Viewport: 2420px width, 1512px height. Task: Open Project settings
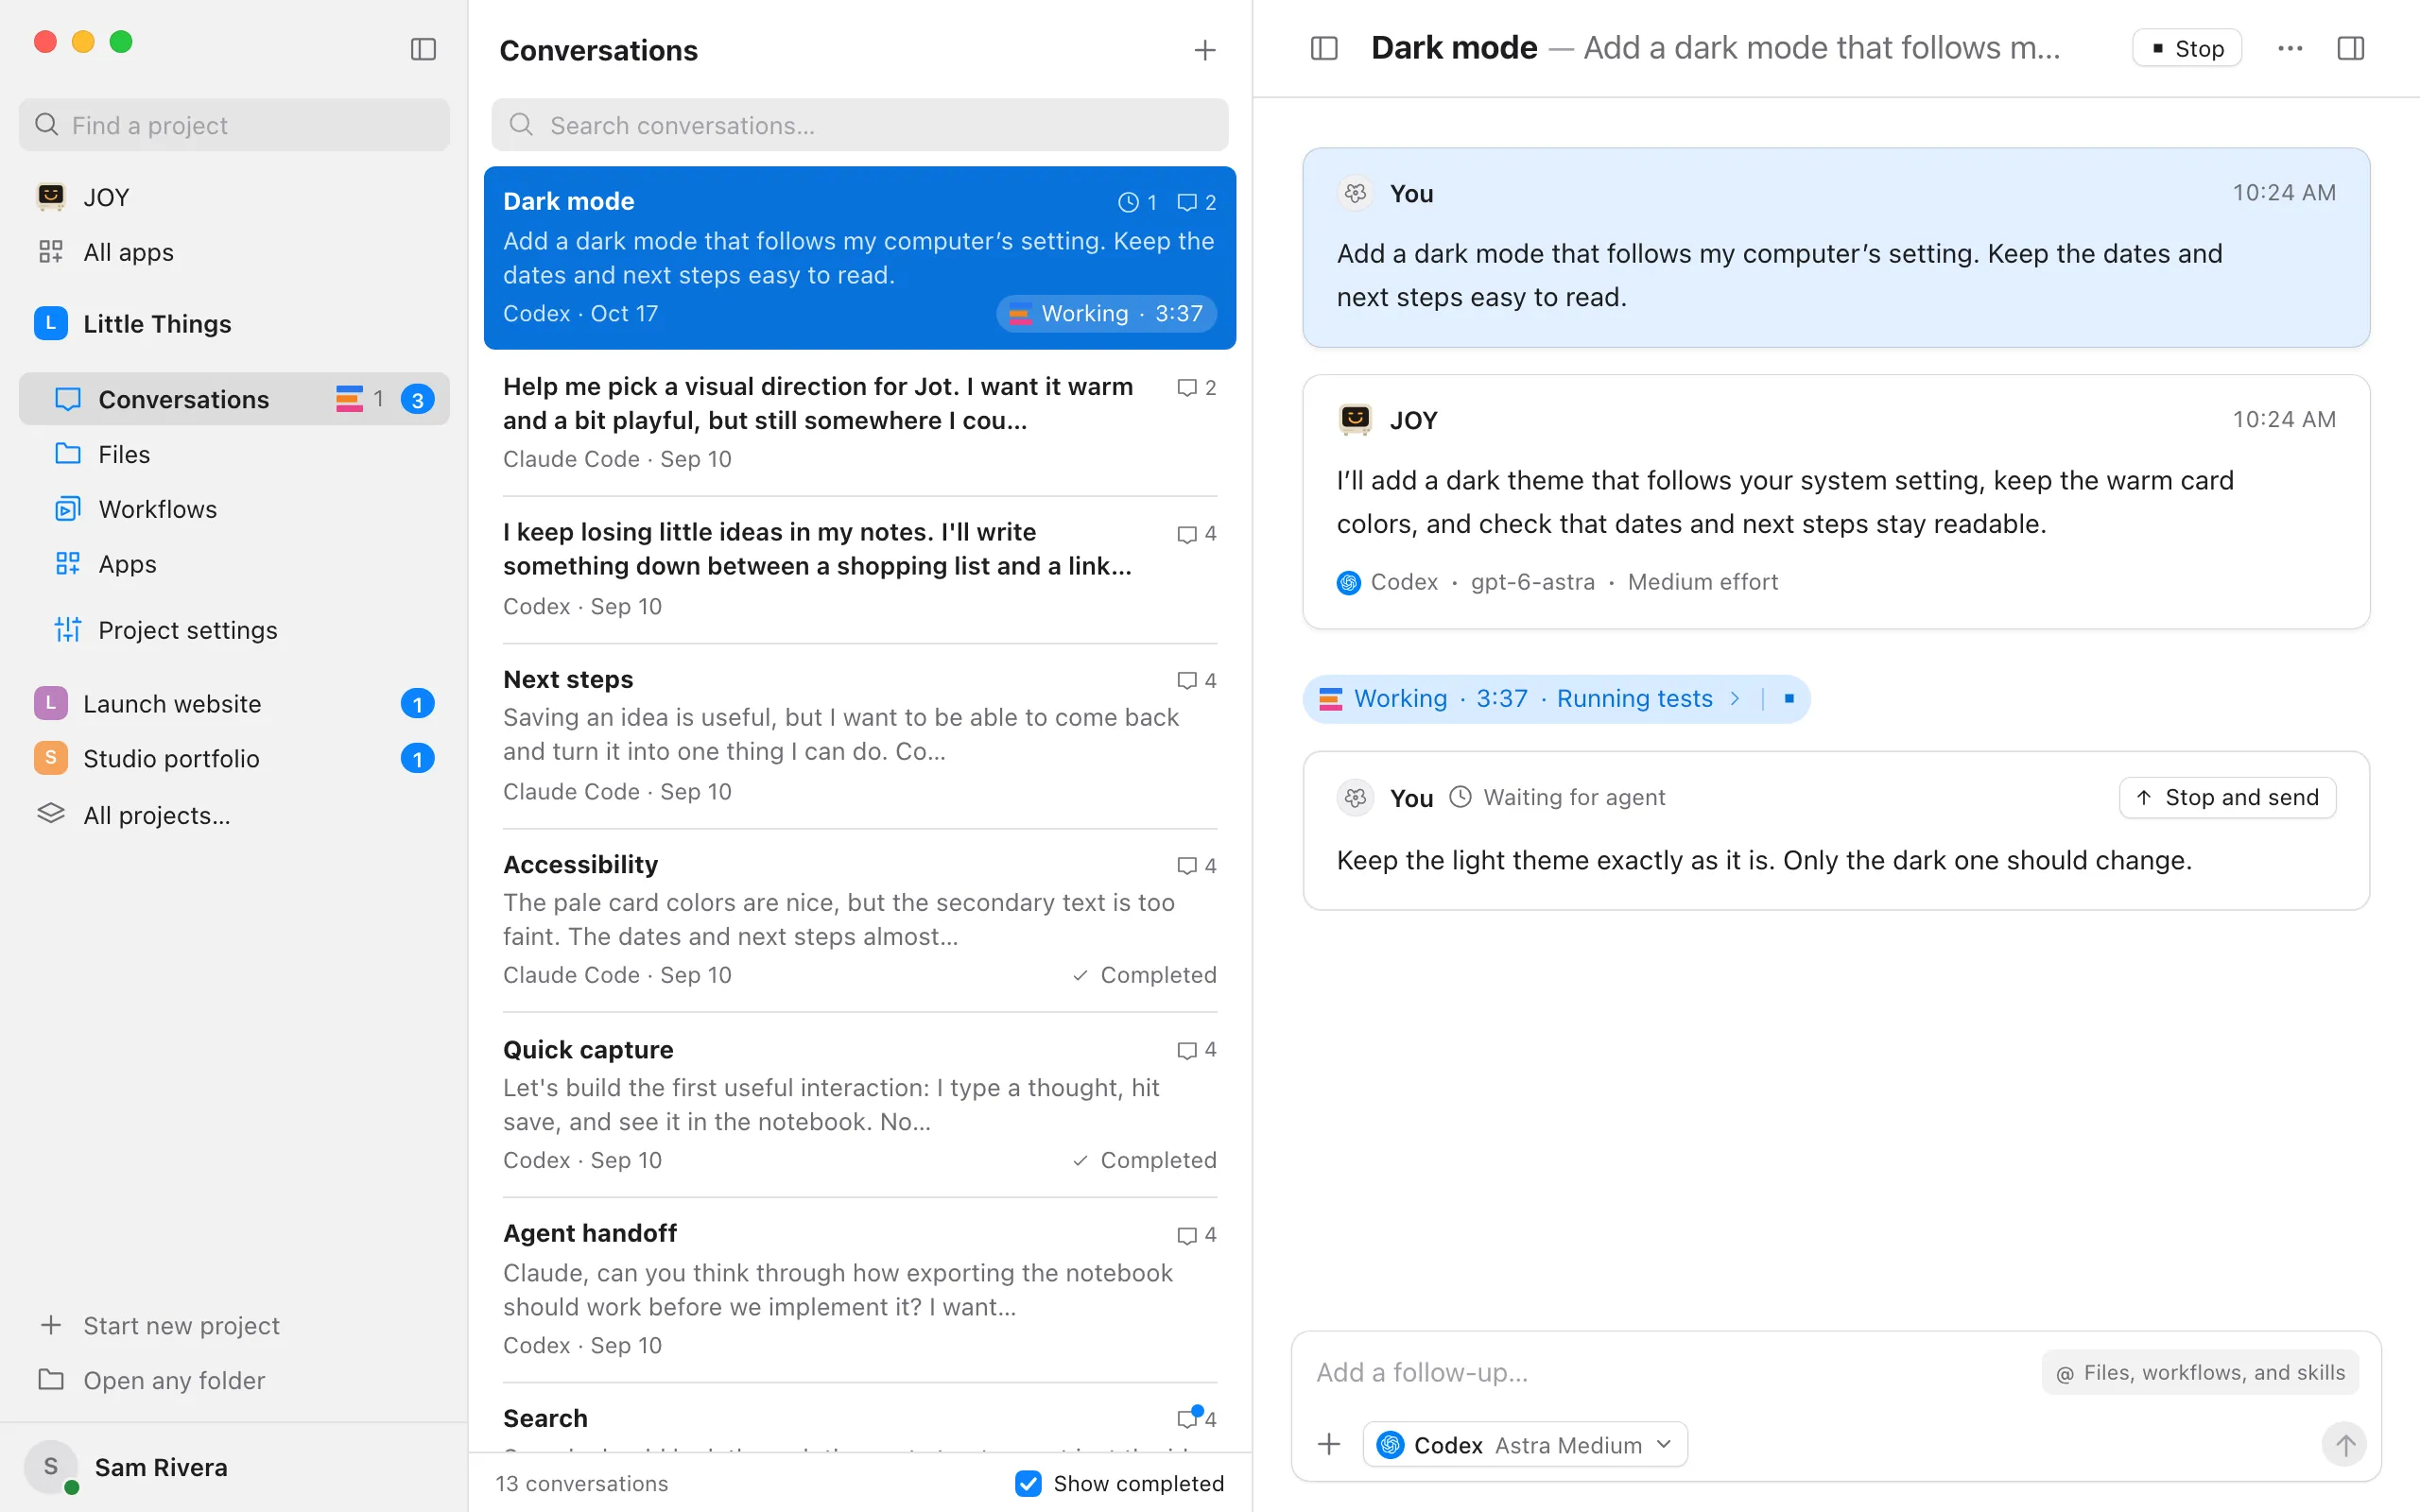(x=234, y=630)
